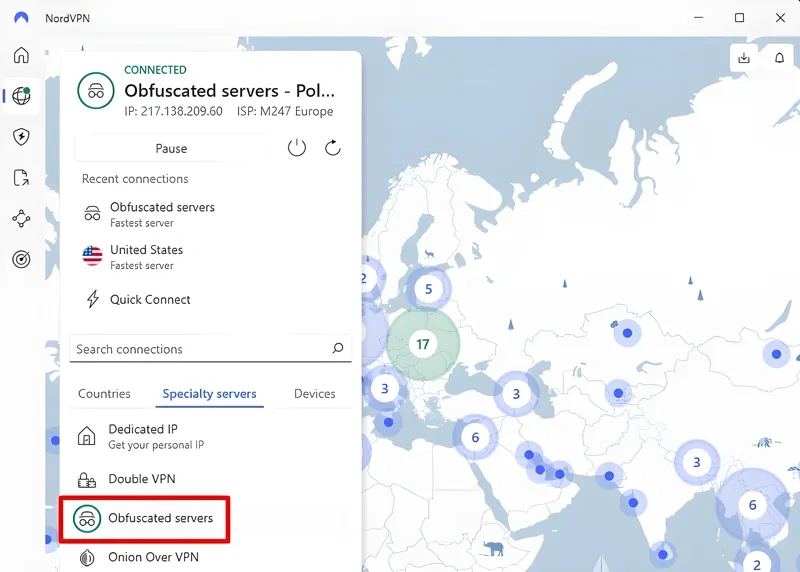Viewport: 800px width, 572px height.
Task: Click the download icon on map
Action: (744, 58)
